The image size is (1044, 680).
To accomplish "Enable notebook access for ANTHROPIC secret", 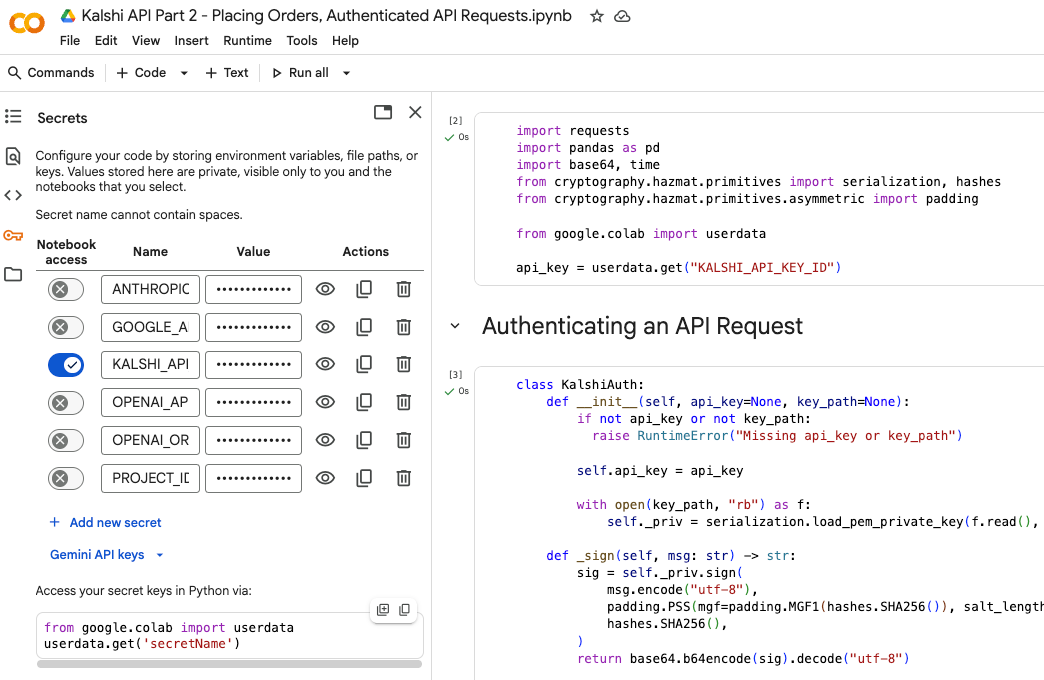I will [x=66, y=289].
